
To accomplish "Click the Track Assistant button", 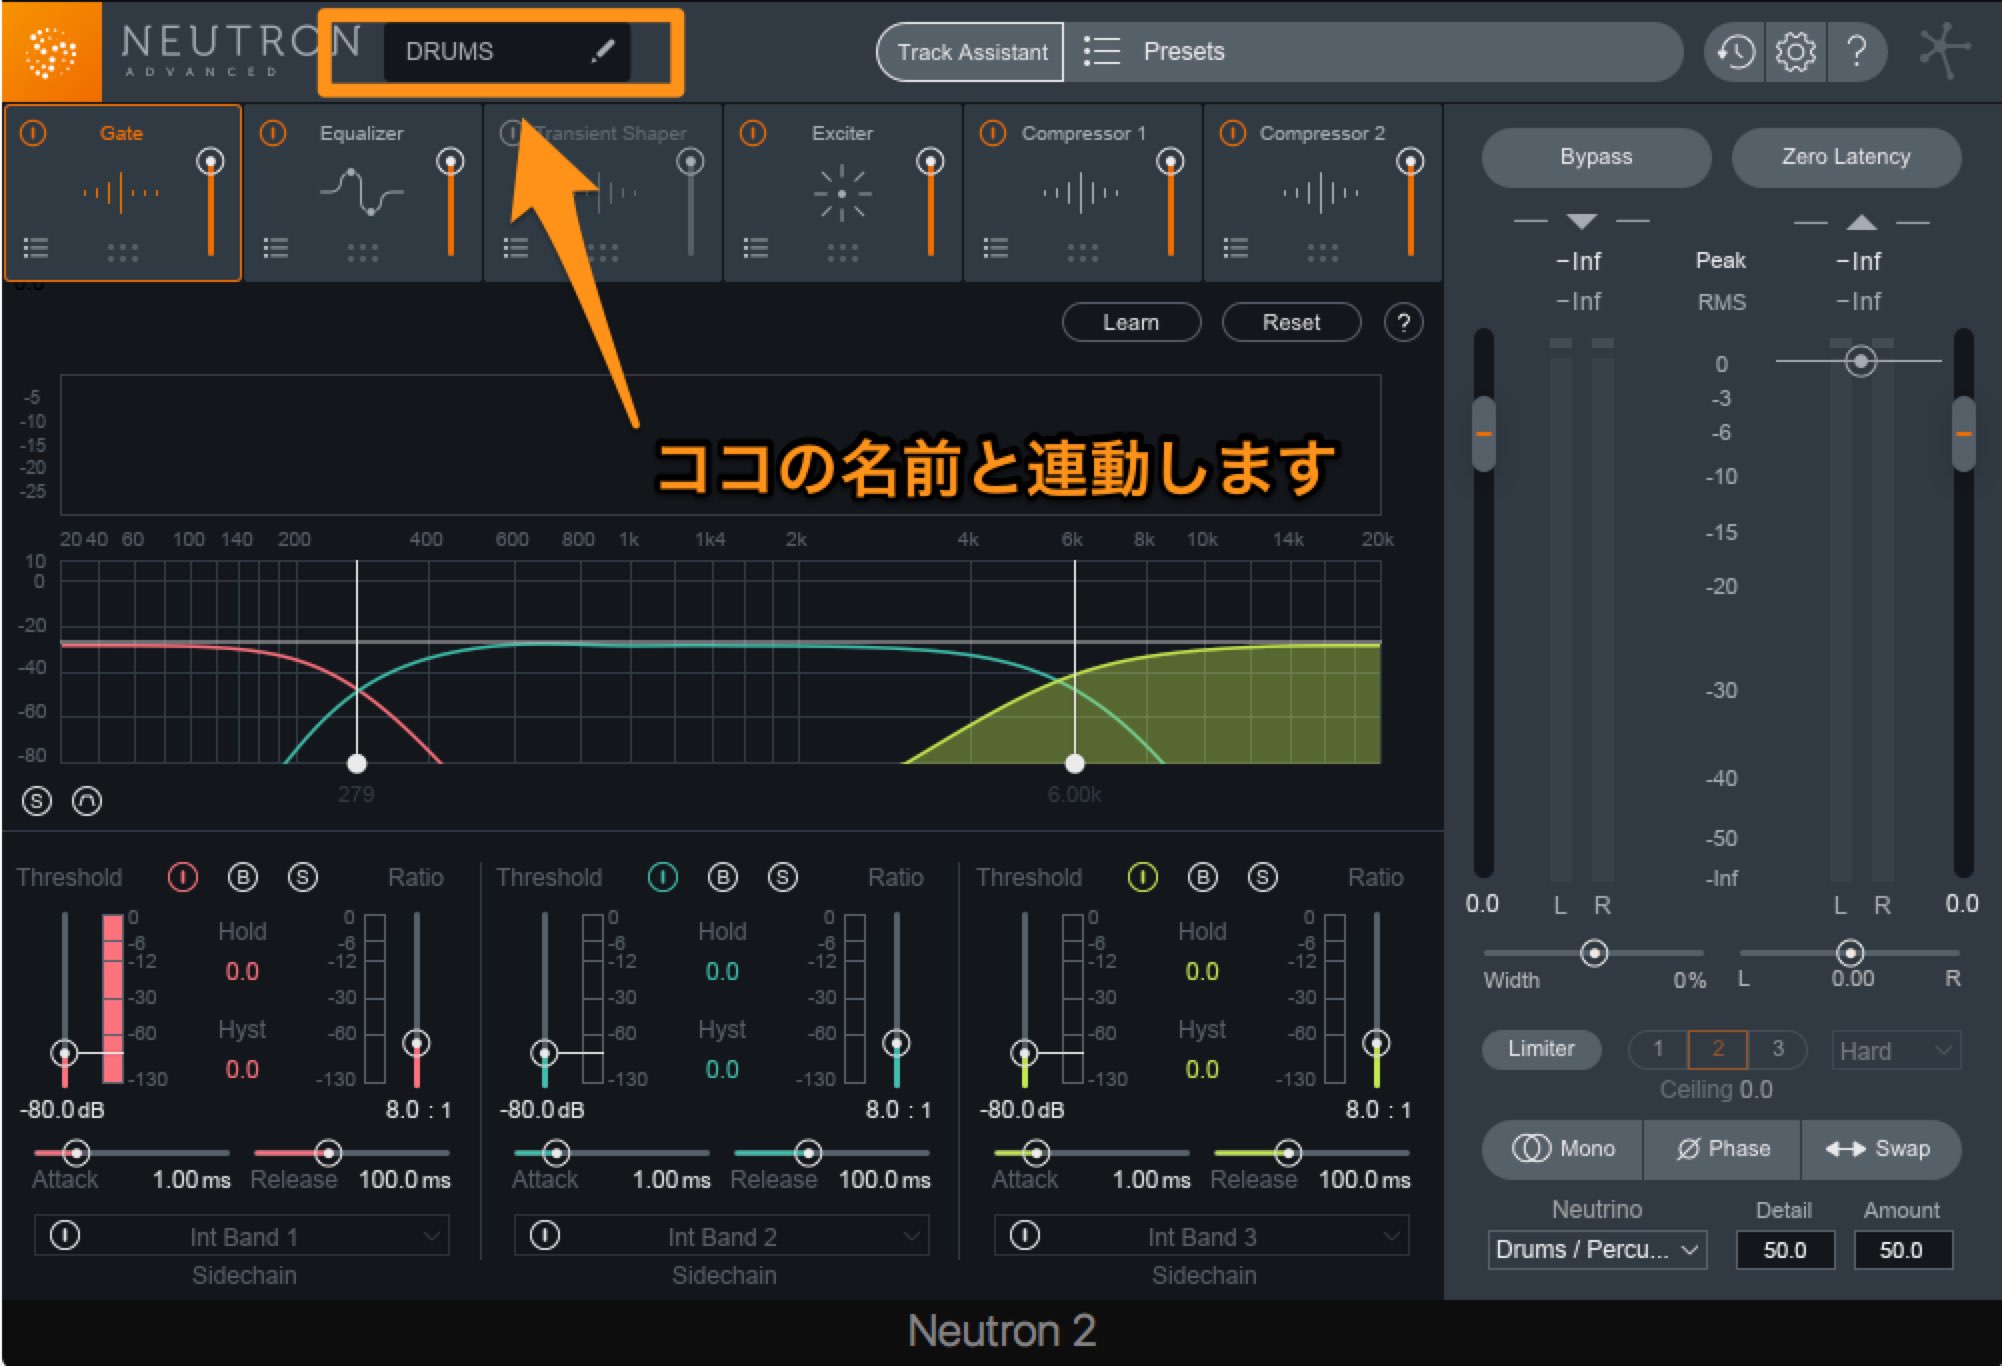I will [971, 52].
